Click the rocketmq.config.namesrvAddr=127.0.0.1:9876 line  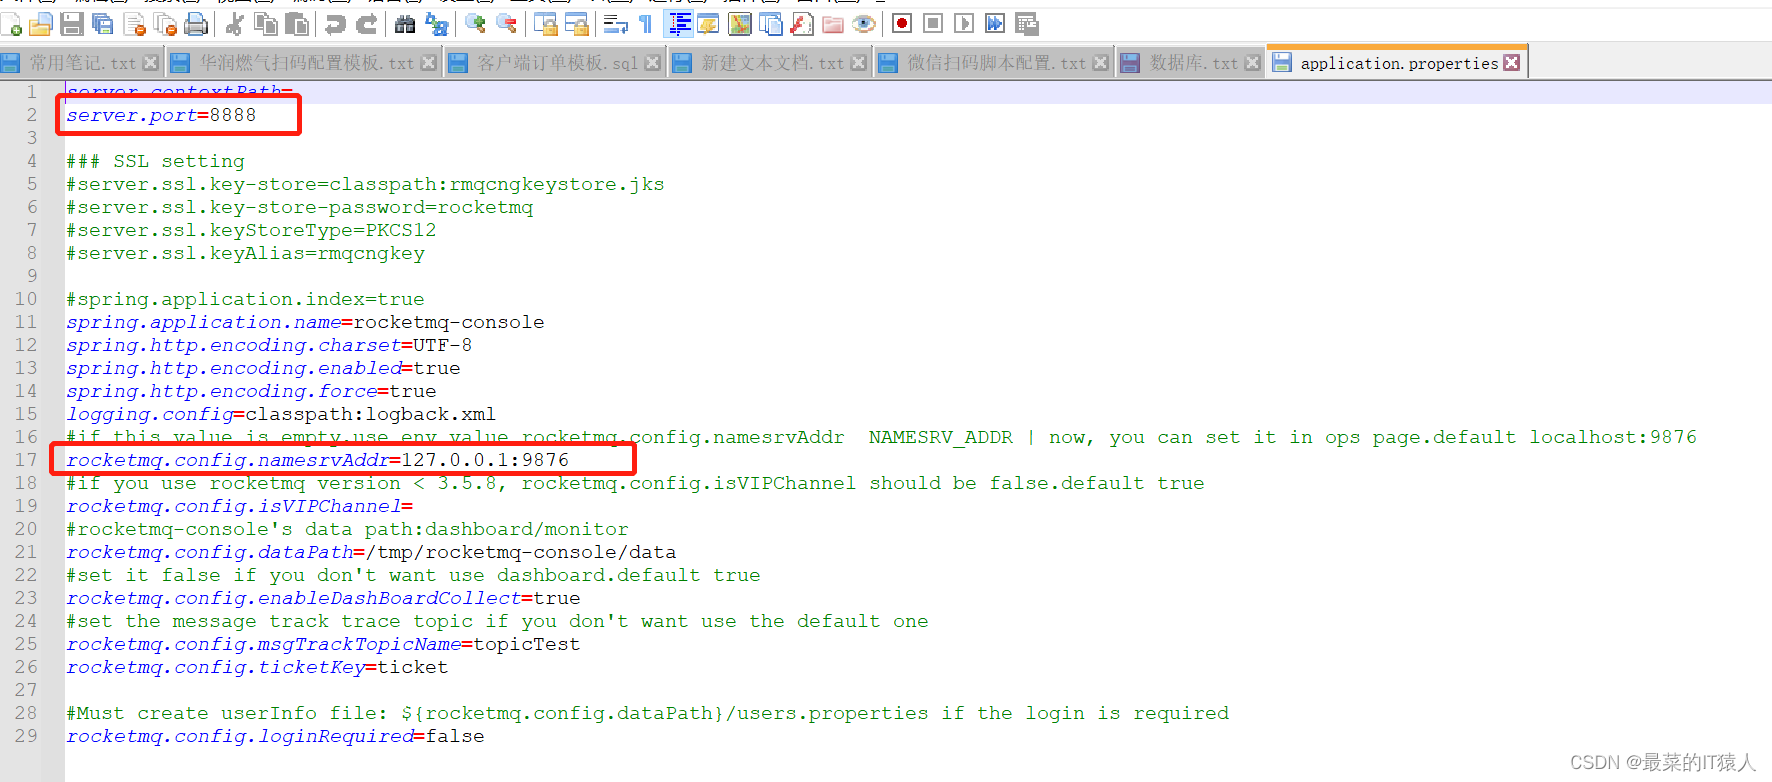pyautogui.click(x=317, y=460)
